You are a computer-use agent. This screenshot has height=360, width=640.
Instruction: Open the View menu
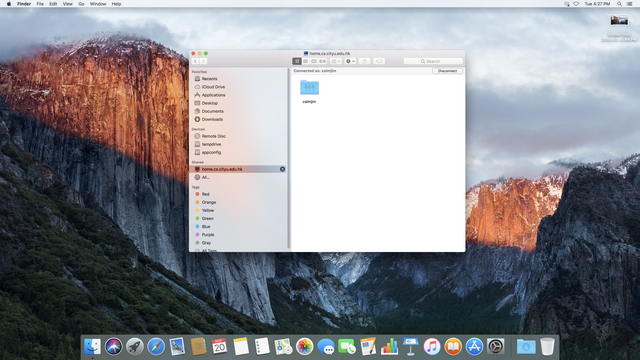pos(68,4)
